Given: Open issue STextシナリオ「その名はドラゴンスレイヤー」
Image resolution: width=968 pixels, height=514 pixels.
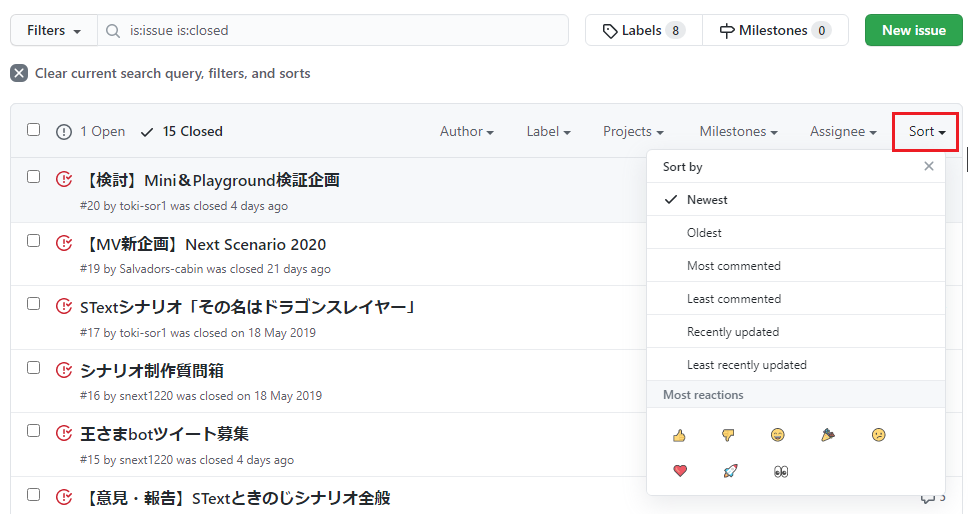Looking at the screenshot, I should [x=249, y=307].
